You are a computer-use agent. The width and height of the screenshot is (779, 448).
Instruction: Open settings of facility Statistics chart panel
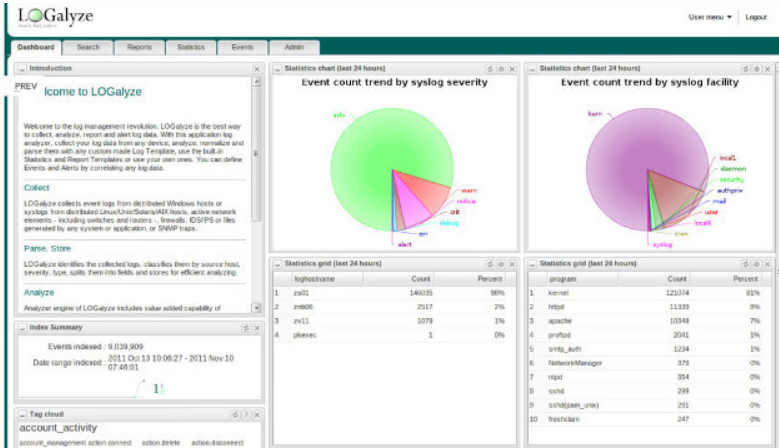click(757, 69)
